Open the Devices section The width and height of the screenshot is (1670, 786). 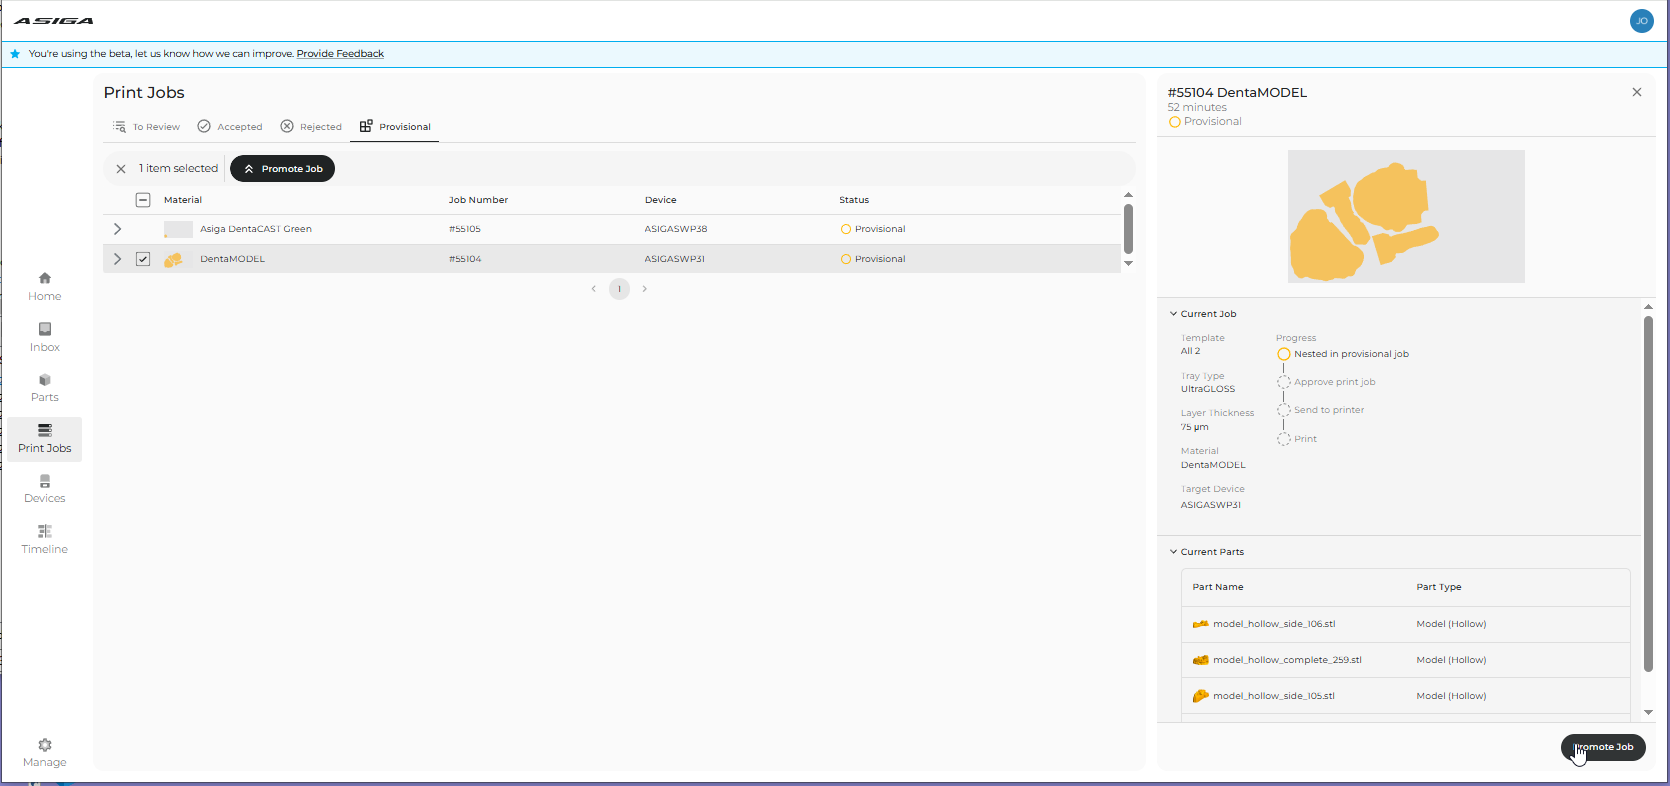pos(44,489)
